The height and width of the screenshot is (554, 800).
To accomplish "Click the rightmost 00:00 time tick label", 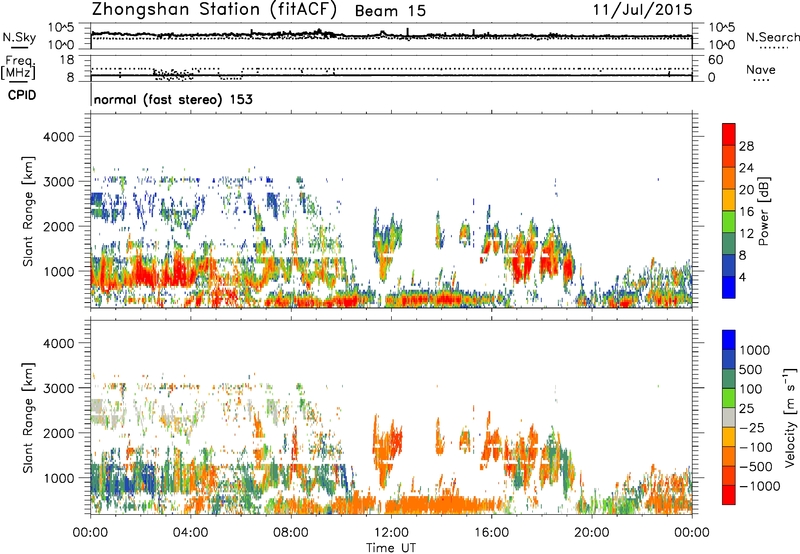I will click(692, 533).
